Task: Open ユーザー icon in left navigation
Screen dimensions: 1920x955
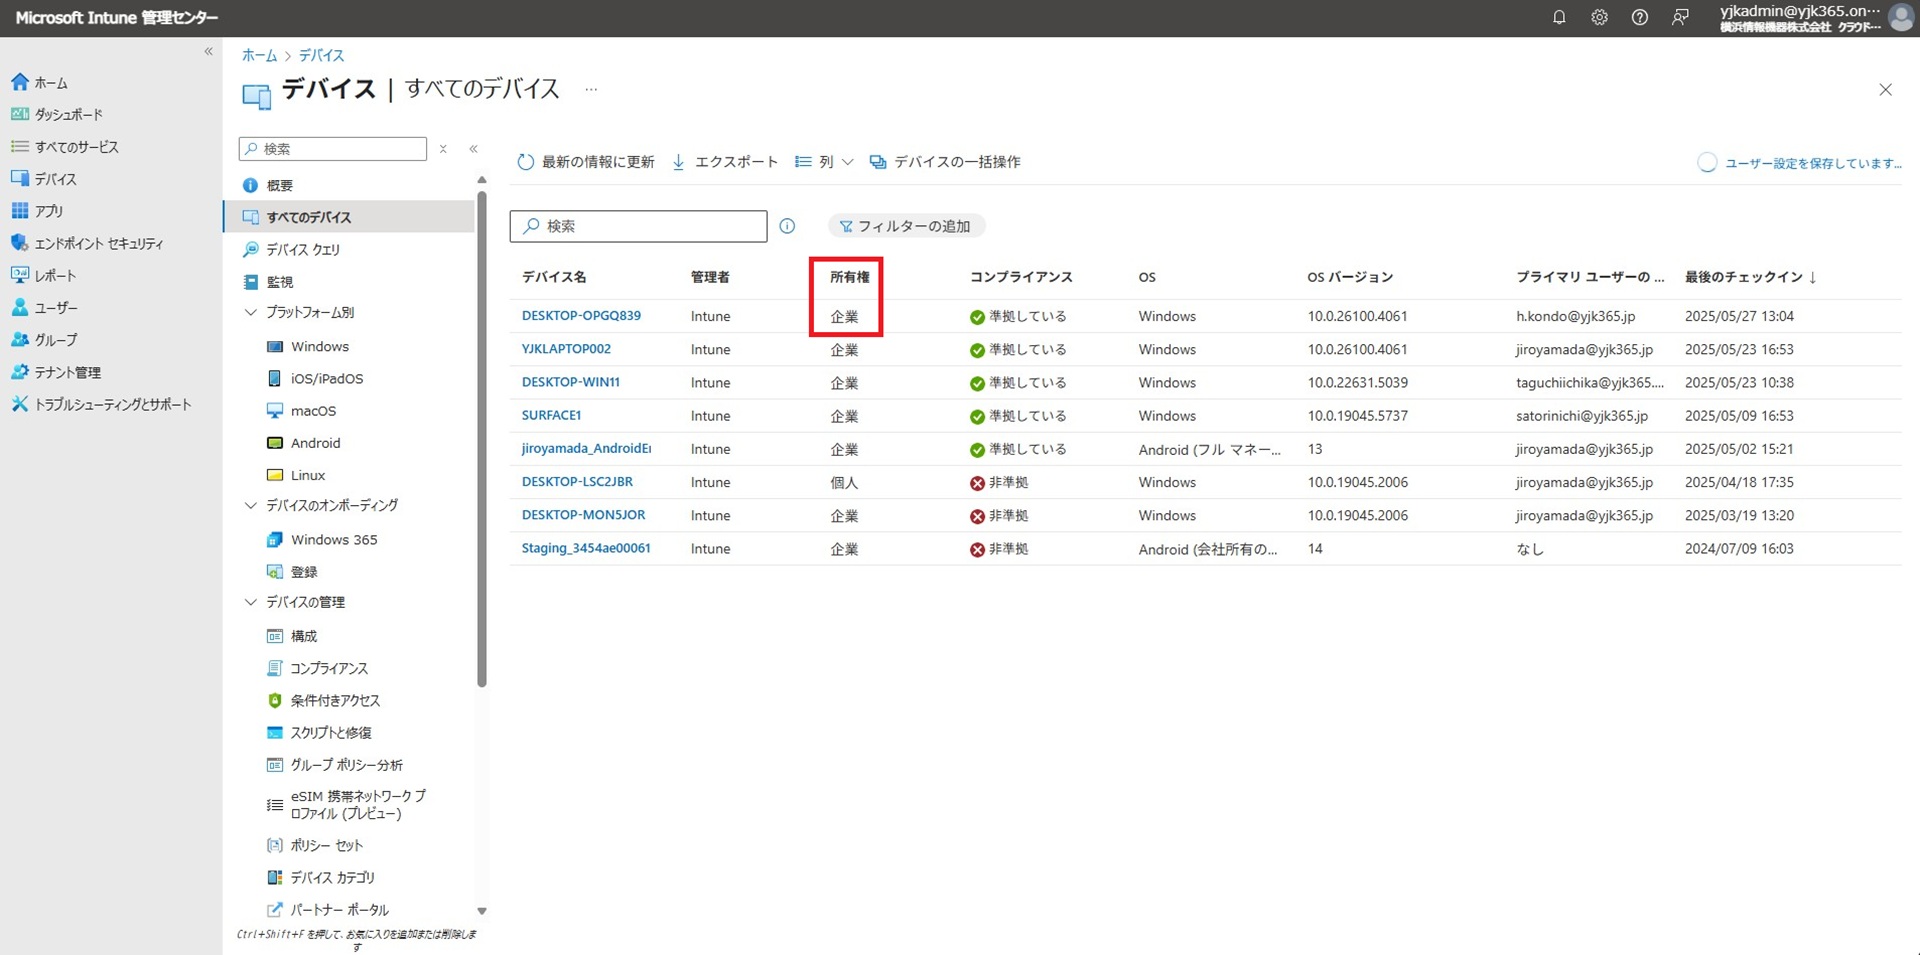Action: [x=20, y=307]
